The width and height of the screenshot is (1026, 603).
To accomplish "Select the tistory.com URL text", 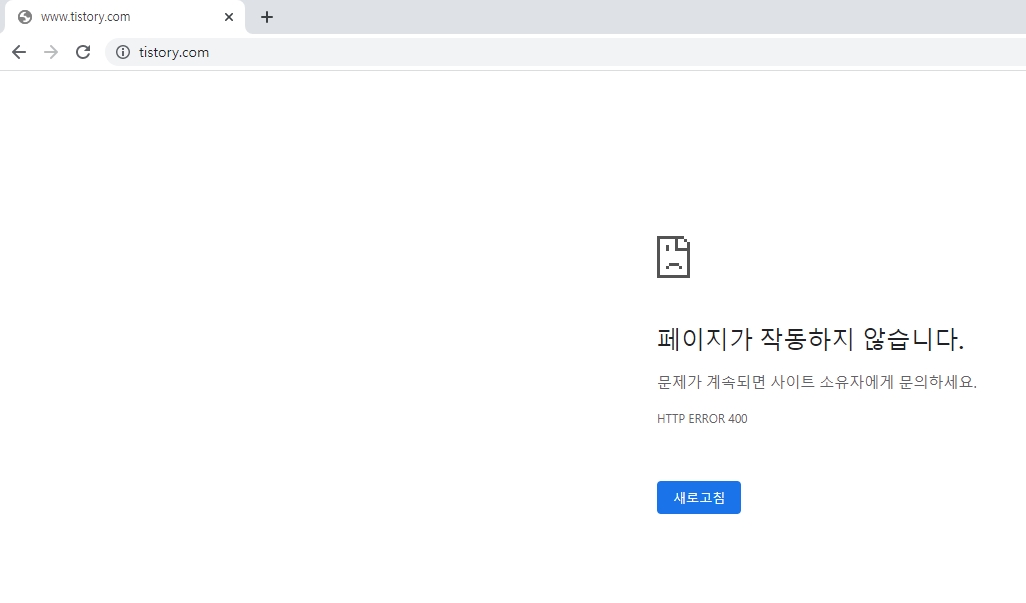I will tap(174, 52).
